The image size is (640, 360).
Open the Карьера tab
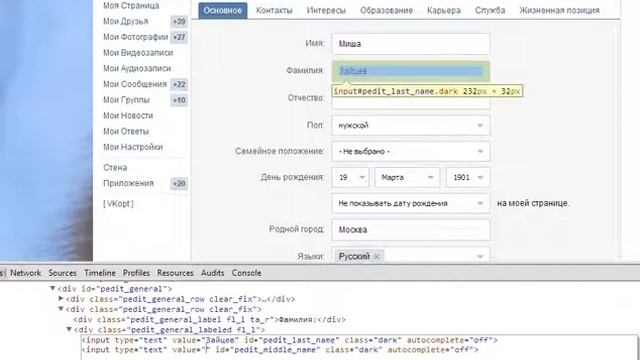(x=444, y=11)
